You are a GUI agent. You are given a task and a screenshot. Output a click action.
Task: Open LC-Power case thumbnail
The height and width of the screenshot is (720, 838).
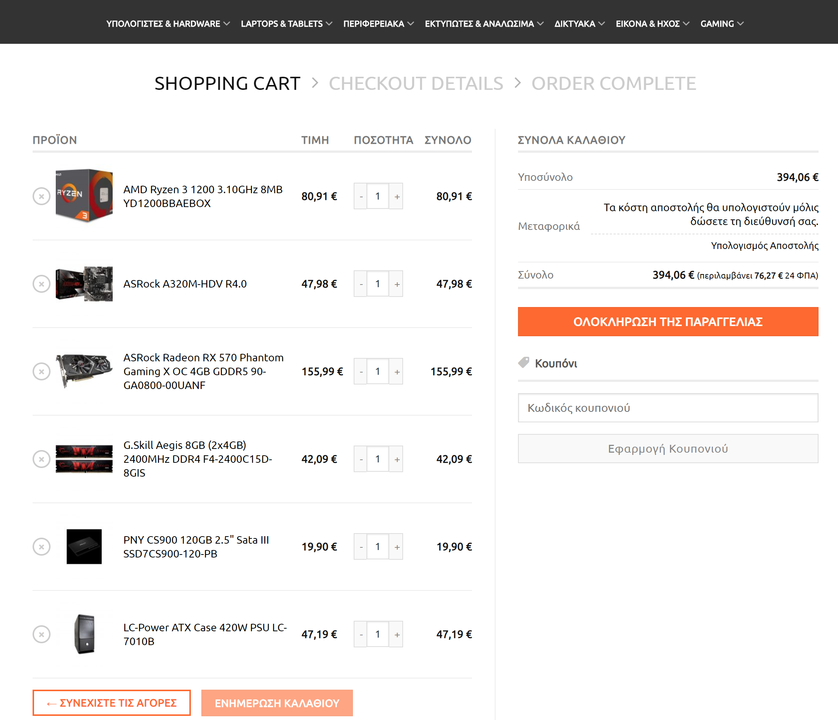[x=84, y=634]
